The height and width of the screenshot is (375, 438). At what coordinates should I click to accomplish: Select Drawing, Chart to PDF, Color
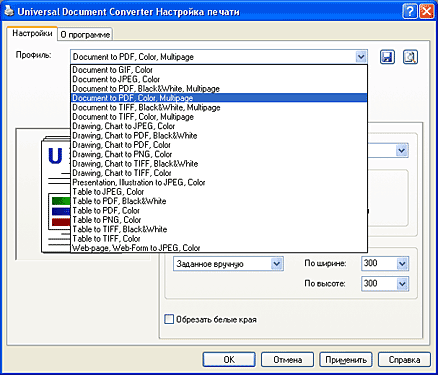pos(219,145)
